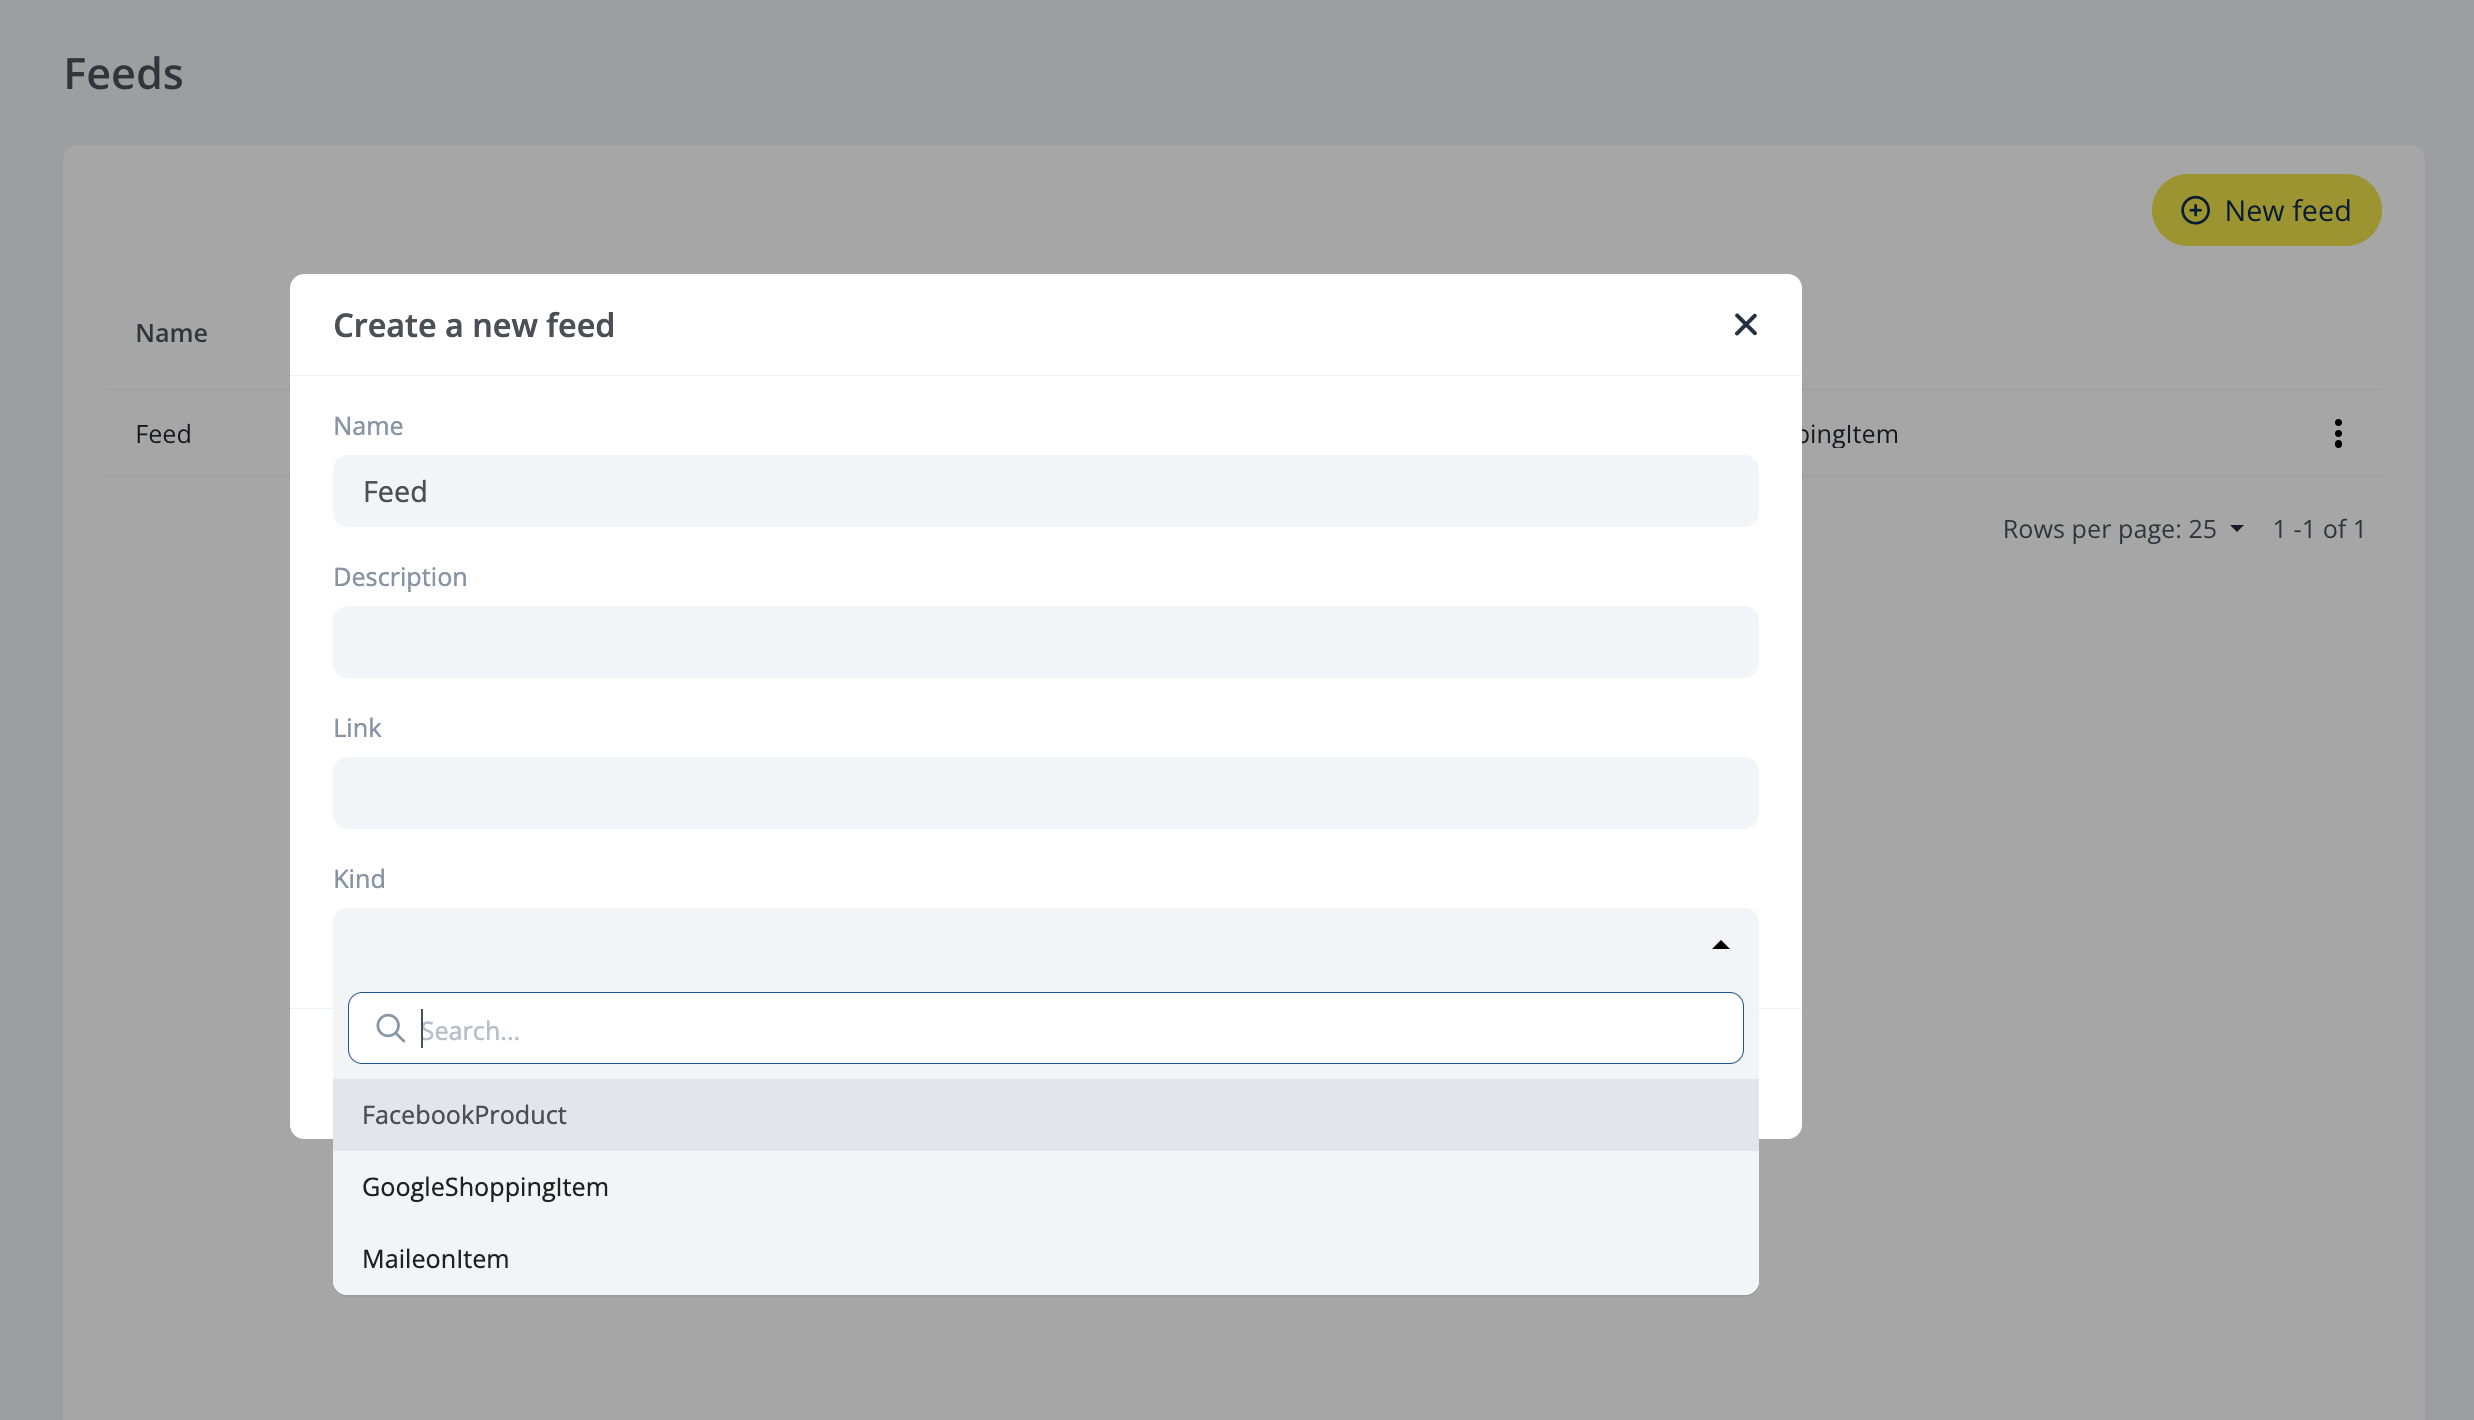The width and height of the screenshot is (2474, 1420).
Task: Select FacebookProduct kind option
Action: 1045,1115
